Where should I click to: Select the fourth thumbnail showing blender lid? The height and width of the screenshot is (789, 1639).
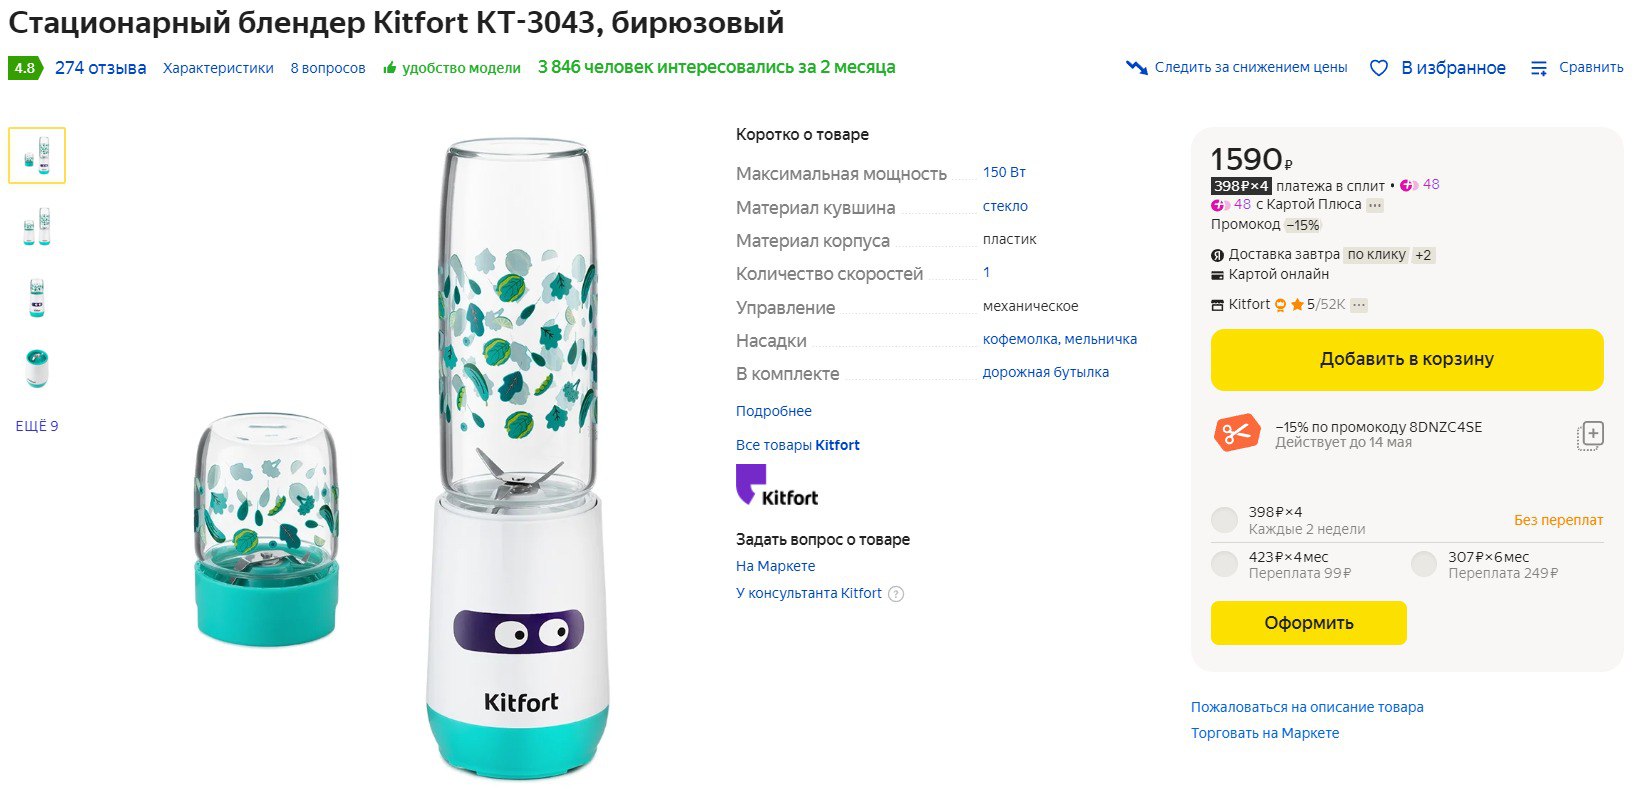[37, 369]
